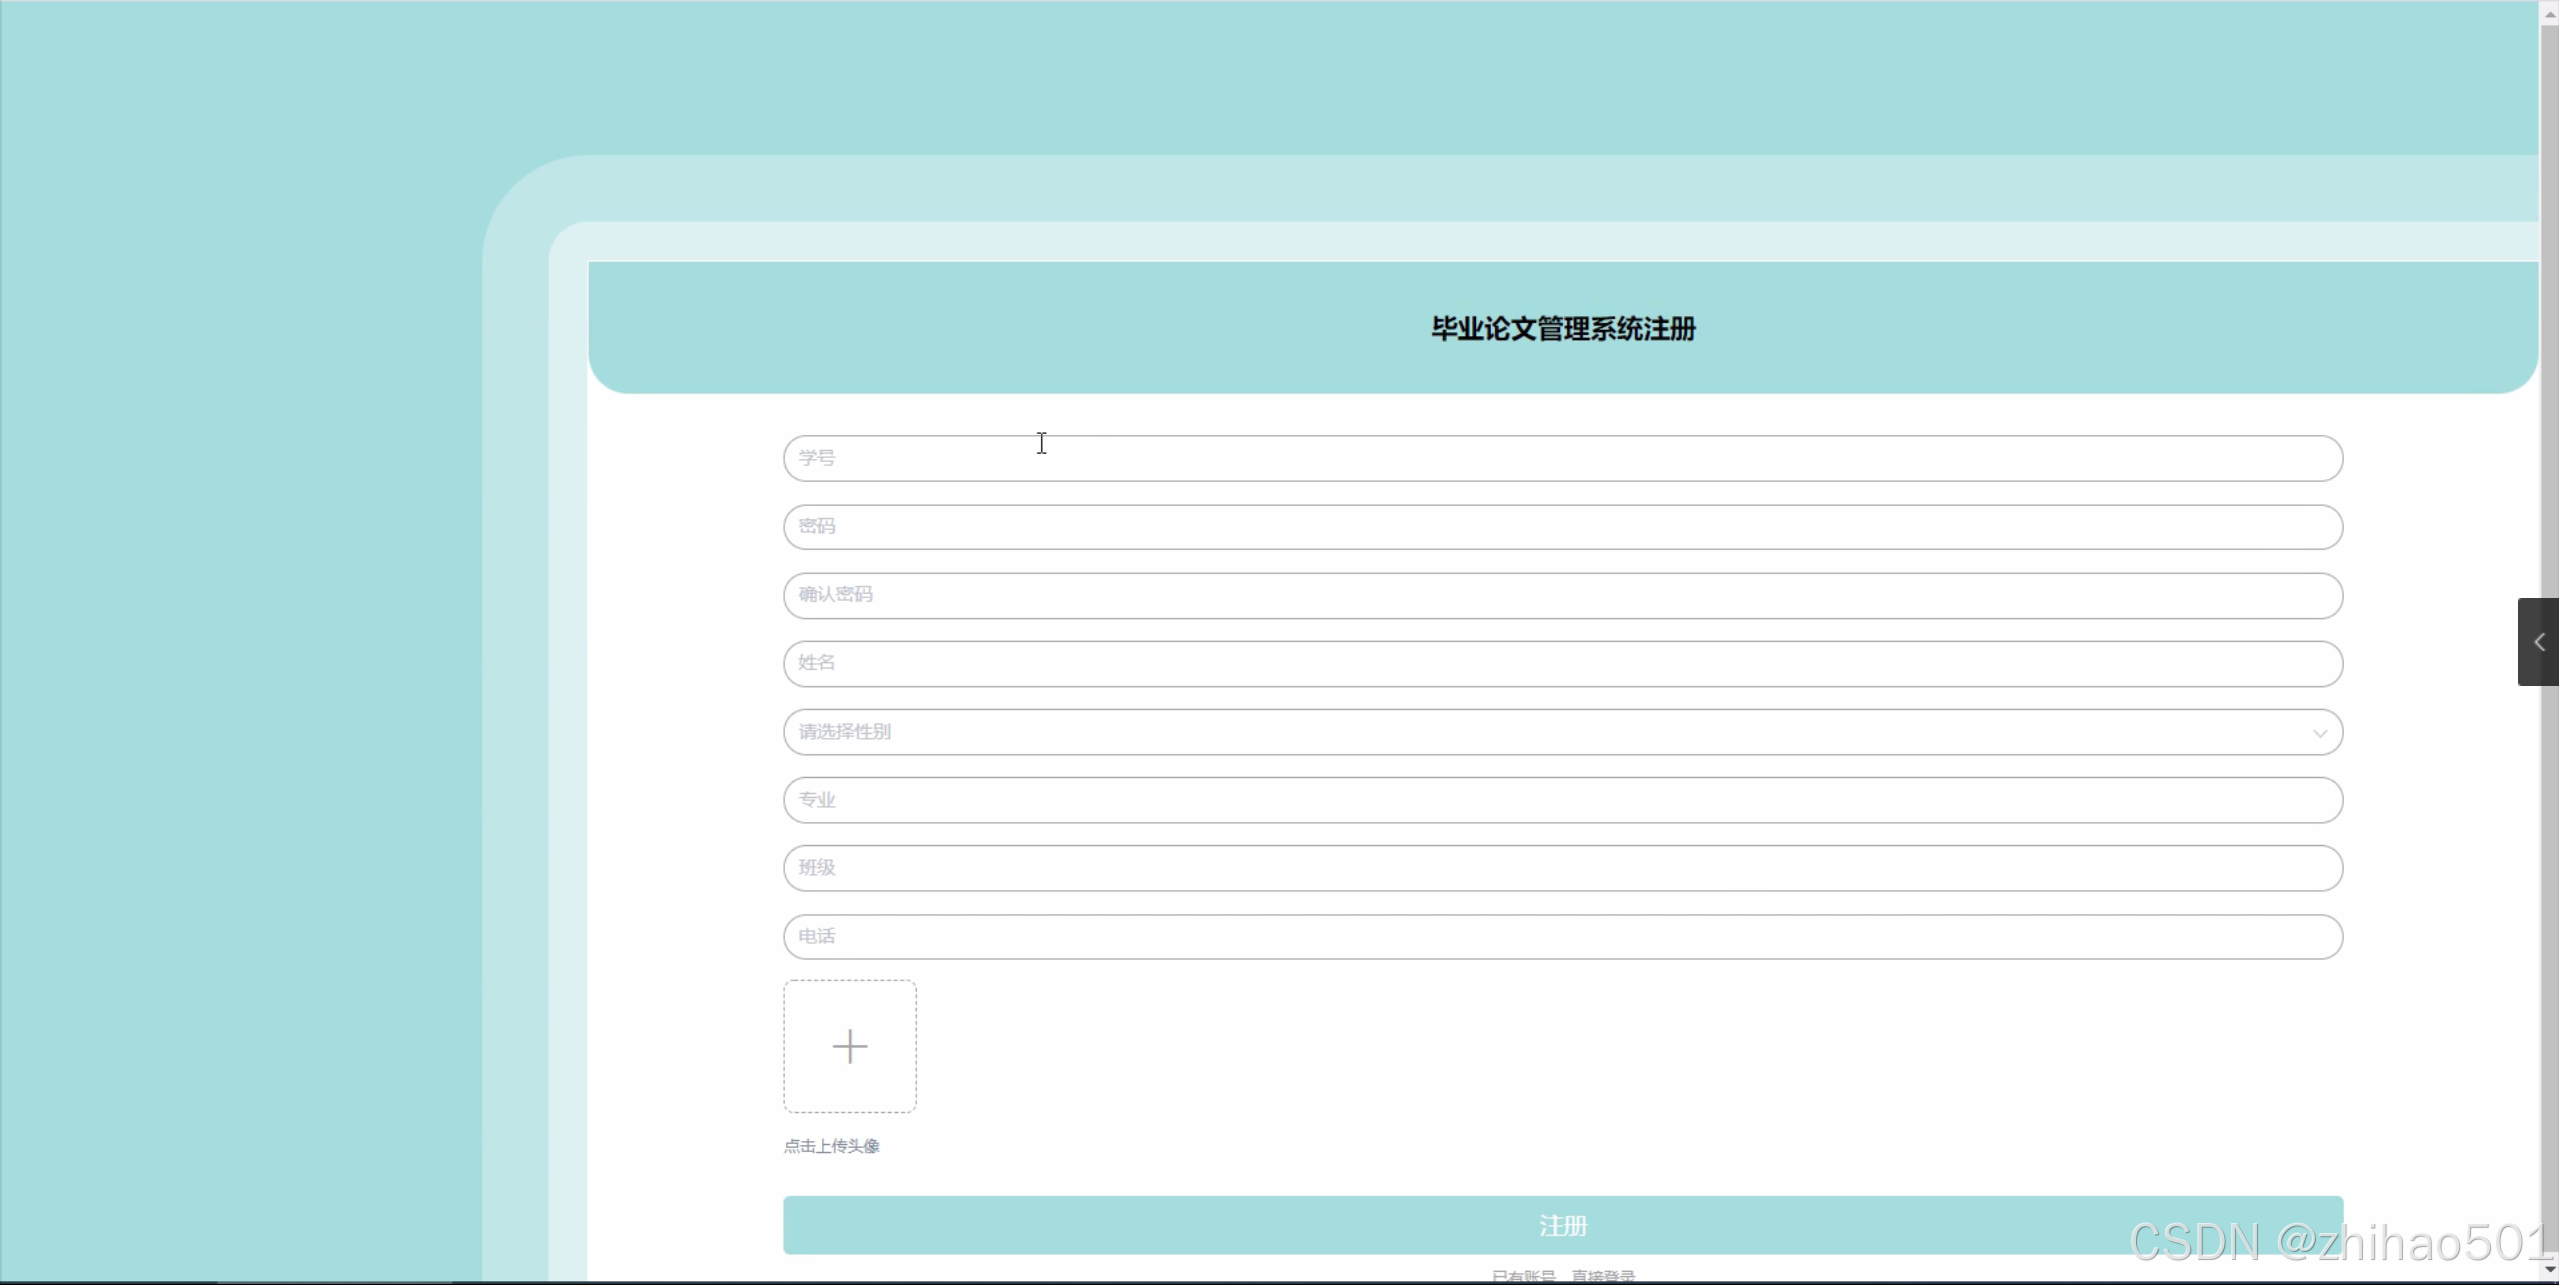Click the scrollbar down arrow

tap(2549, 1269)
